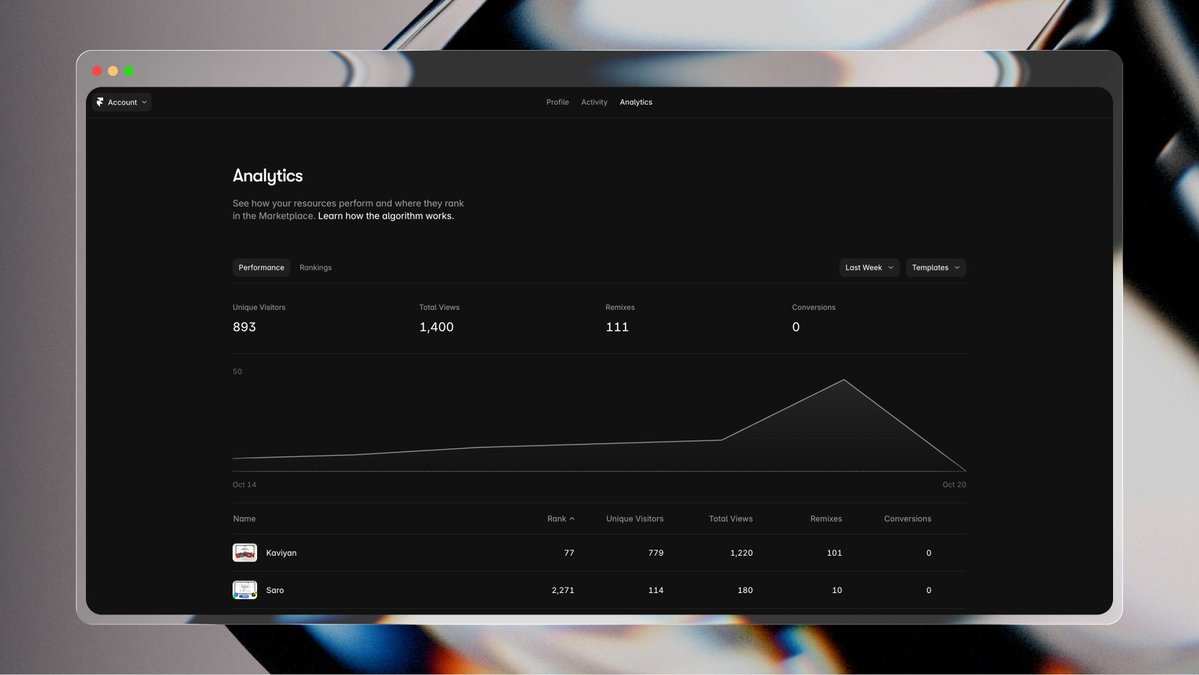Switch to the Rankings tab
This screenshot has width=1199, height=675.
coord(315,268)
